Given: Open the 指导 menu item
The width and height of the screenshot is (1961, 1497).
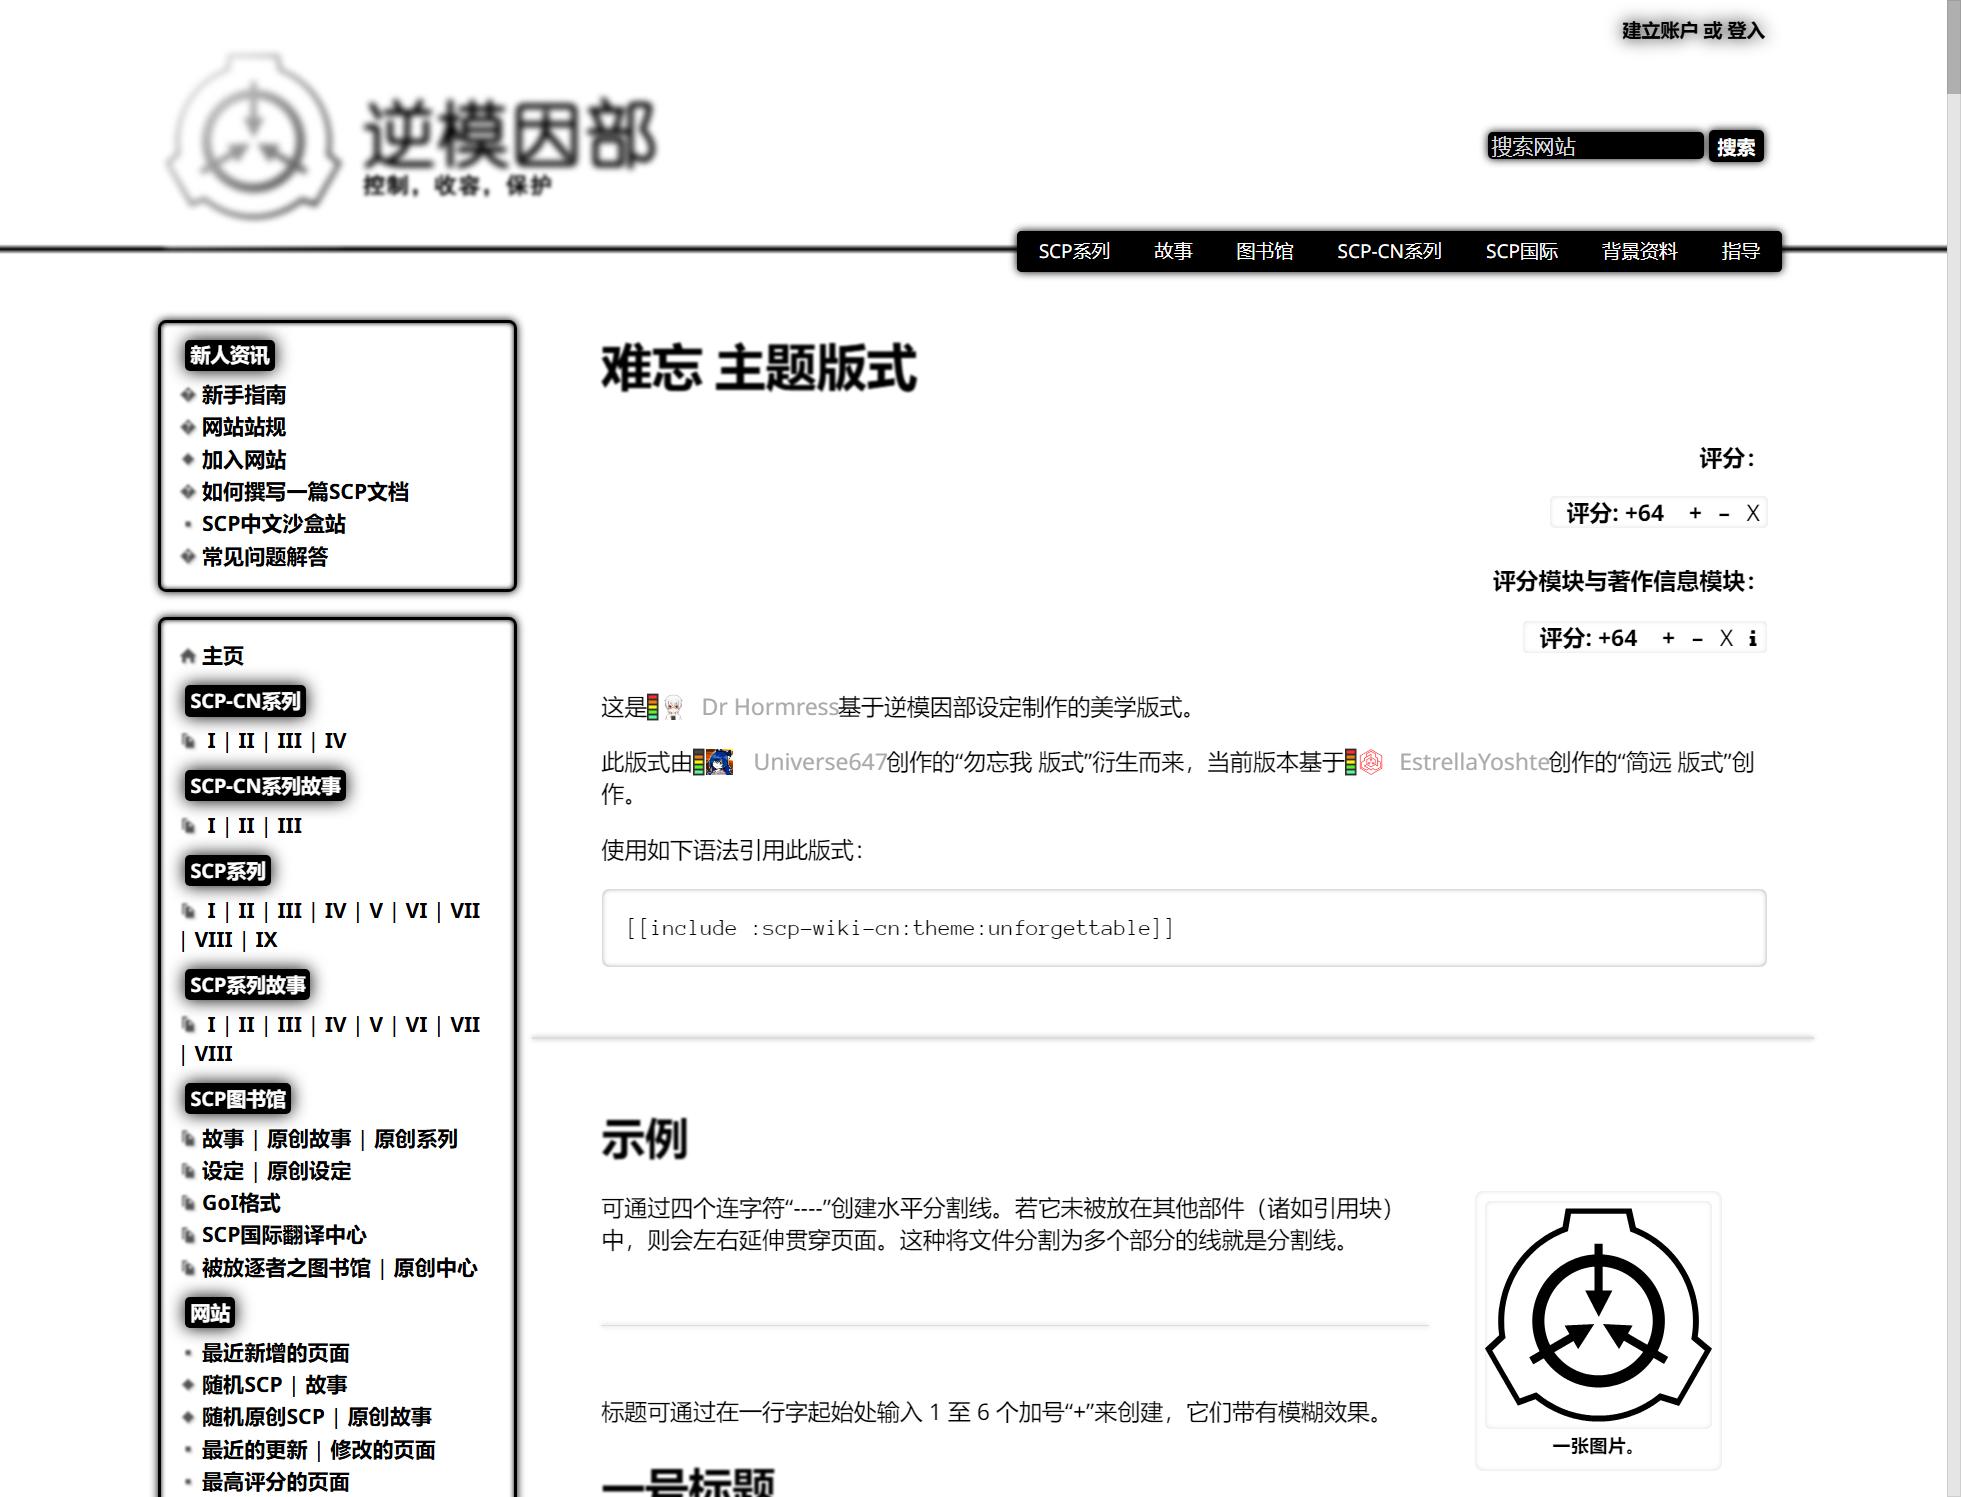Looking at the screenshot, I should click(1740, 251).
